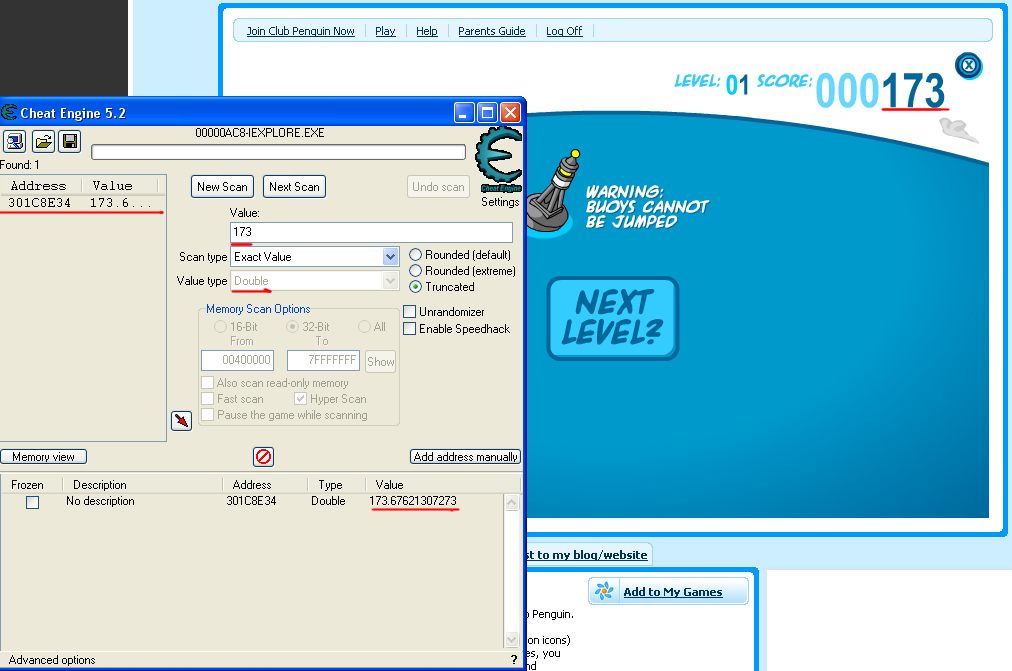Click the 00000AC8-IEXPLORE.EXE process label
This screenshot has width=1012, height=671.
(x=259, y=133)
